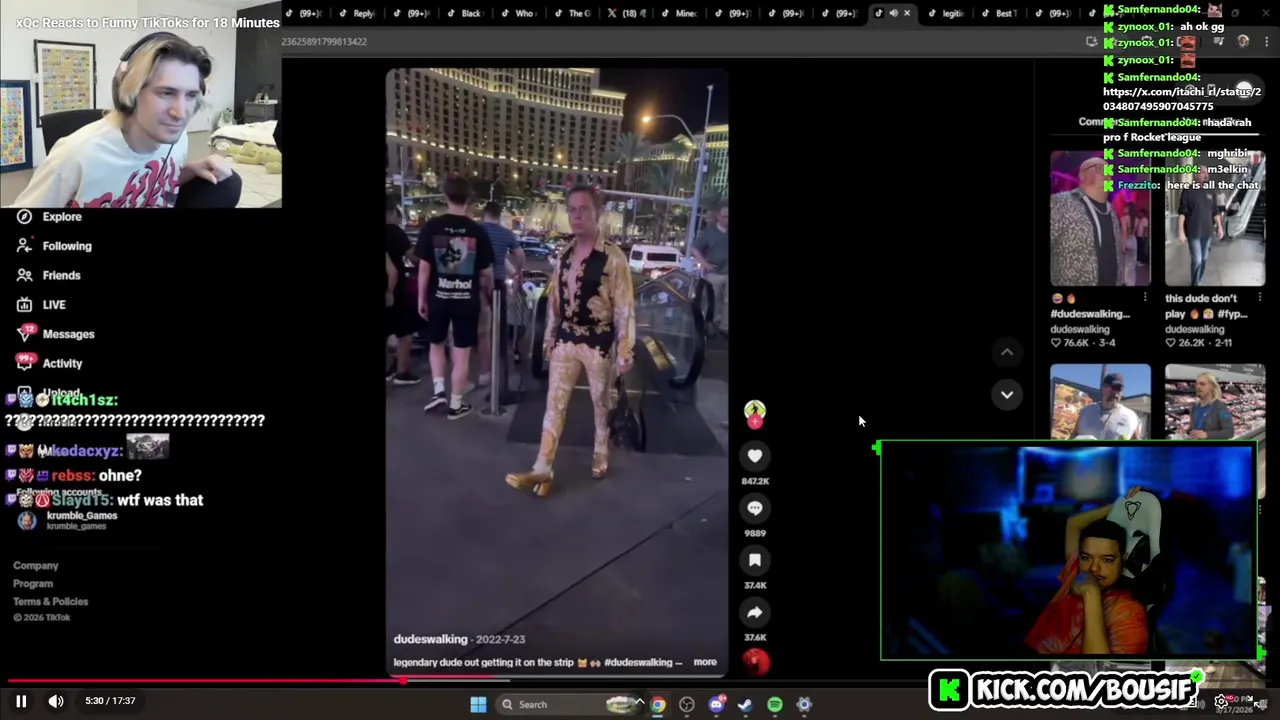Click the LIVE camera icon
This screenshot has height=720, width=1280.
click(24, 305)
